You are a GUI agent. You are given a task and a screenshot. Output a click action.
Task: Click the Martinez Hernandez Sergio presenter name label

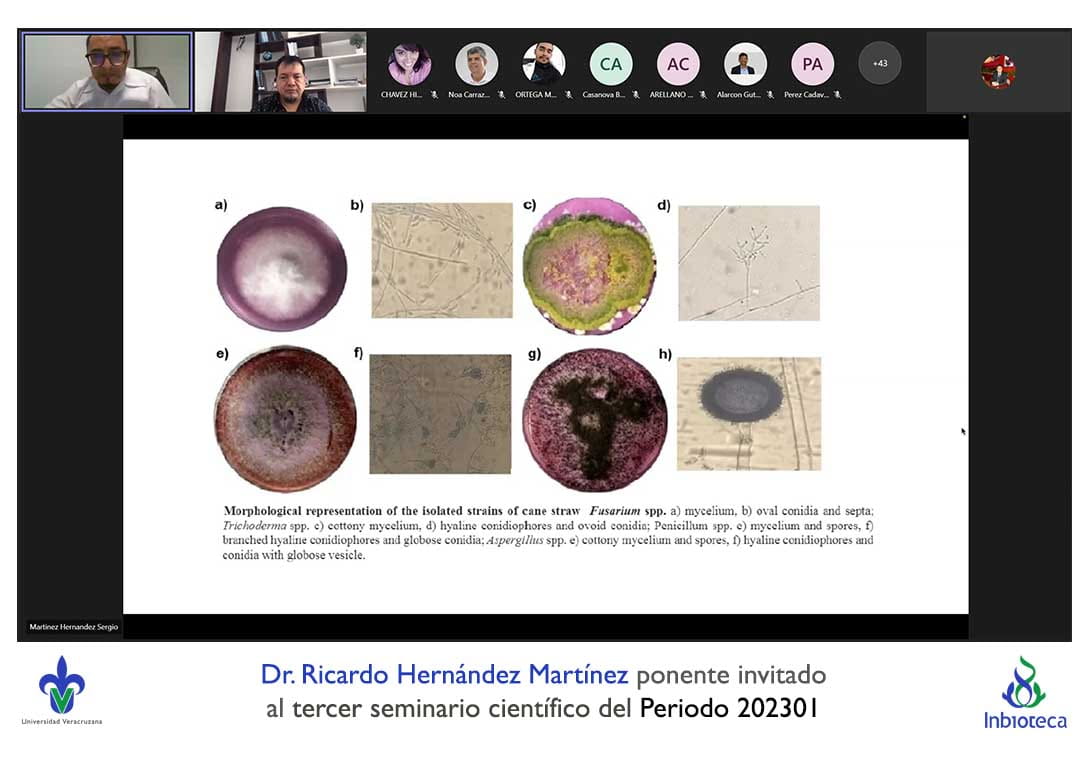pyautogui.click(x=74, y=627)
